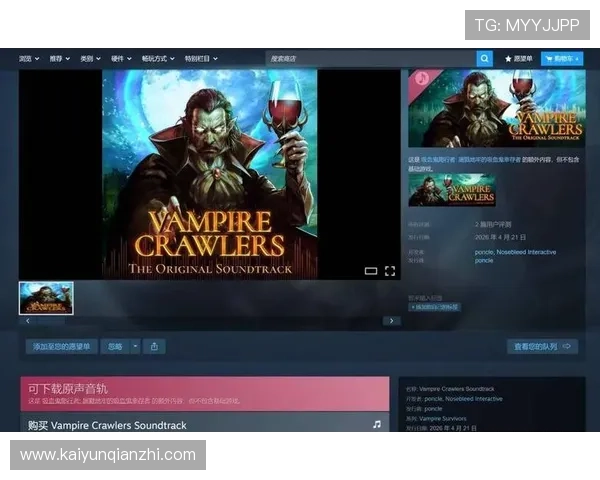Screen dimensions: 600x480
Task: Click the music note soundtrack icon
Action: coord(377,424)
